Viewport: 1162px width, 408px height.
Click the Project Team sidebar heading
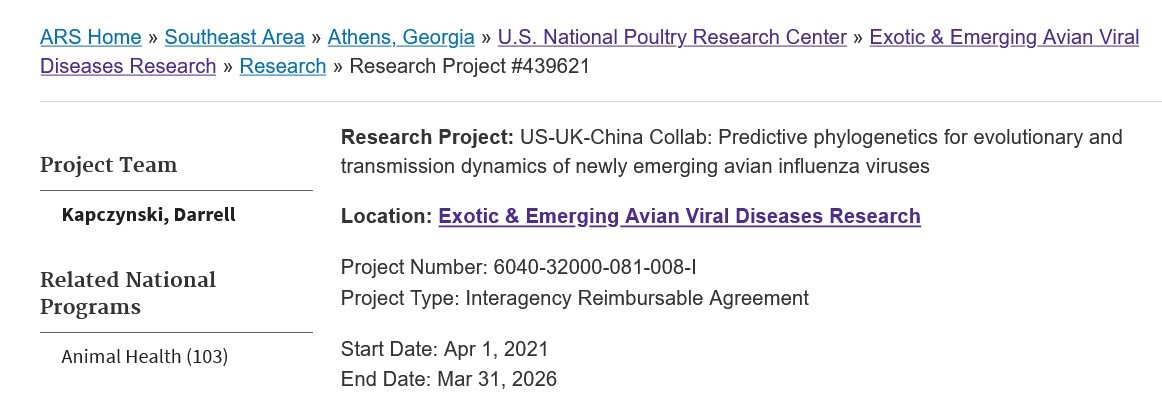click(x=108, y=164)
